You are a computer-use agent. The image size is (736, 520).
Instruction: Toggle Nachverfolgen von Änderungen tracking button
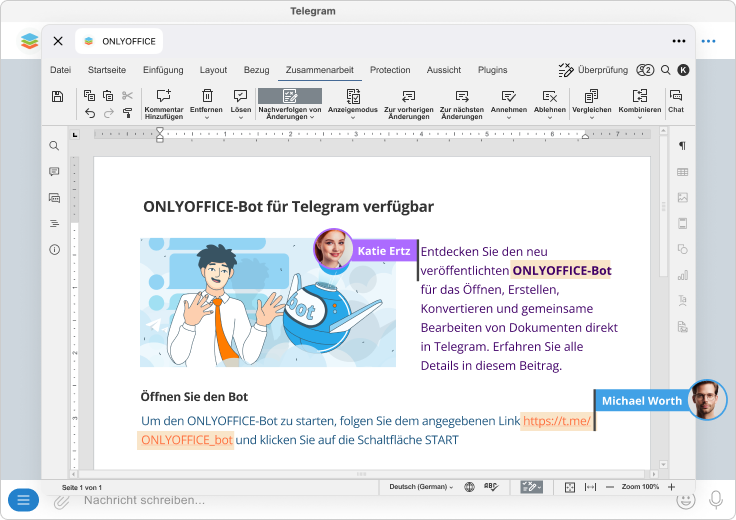[290, 104]
